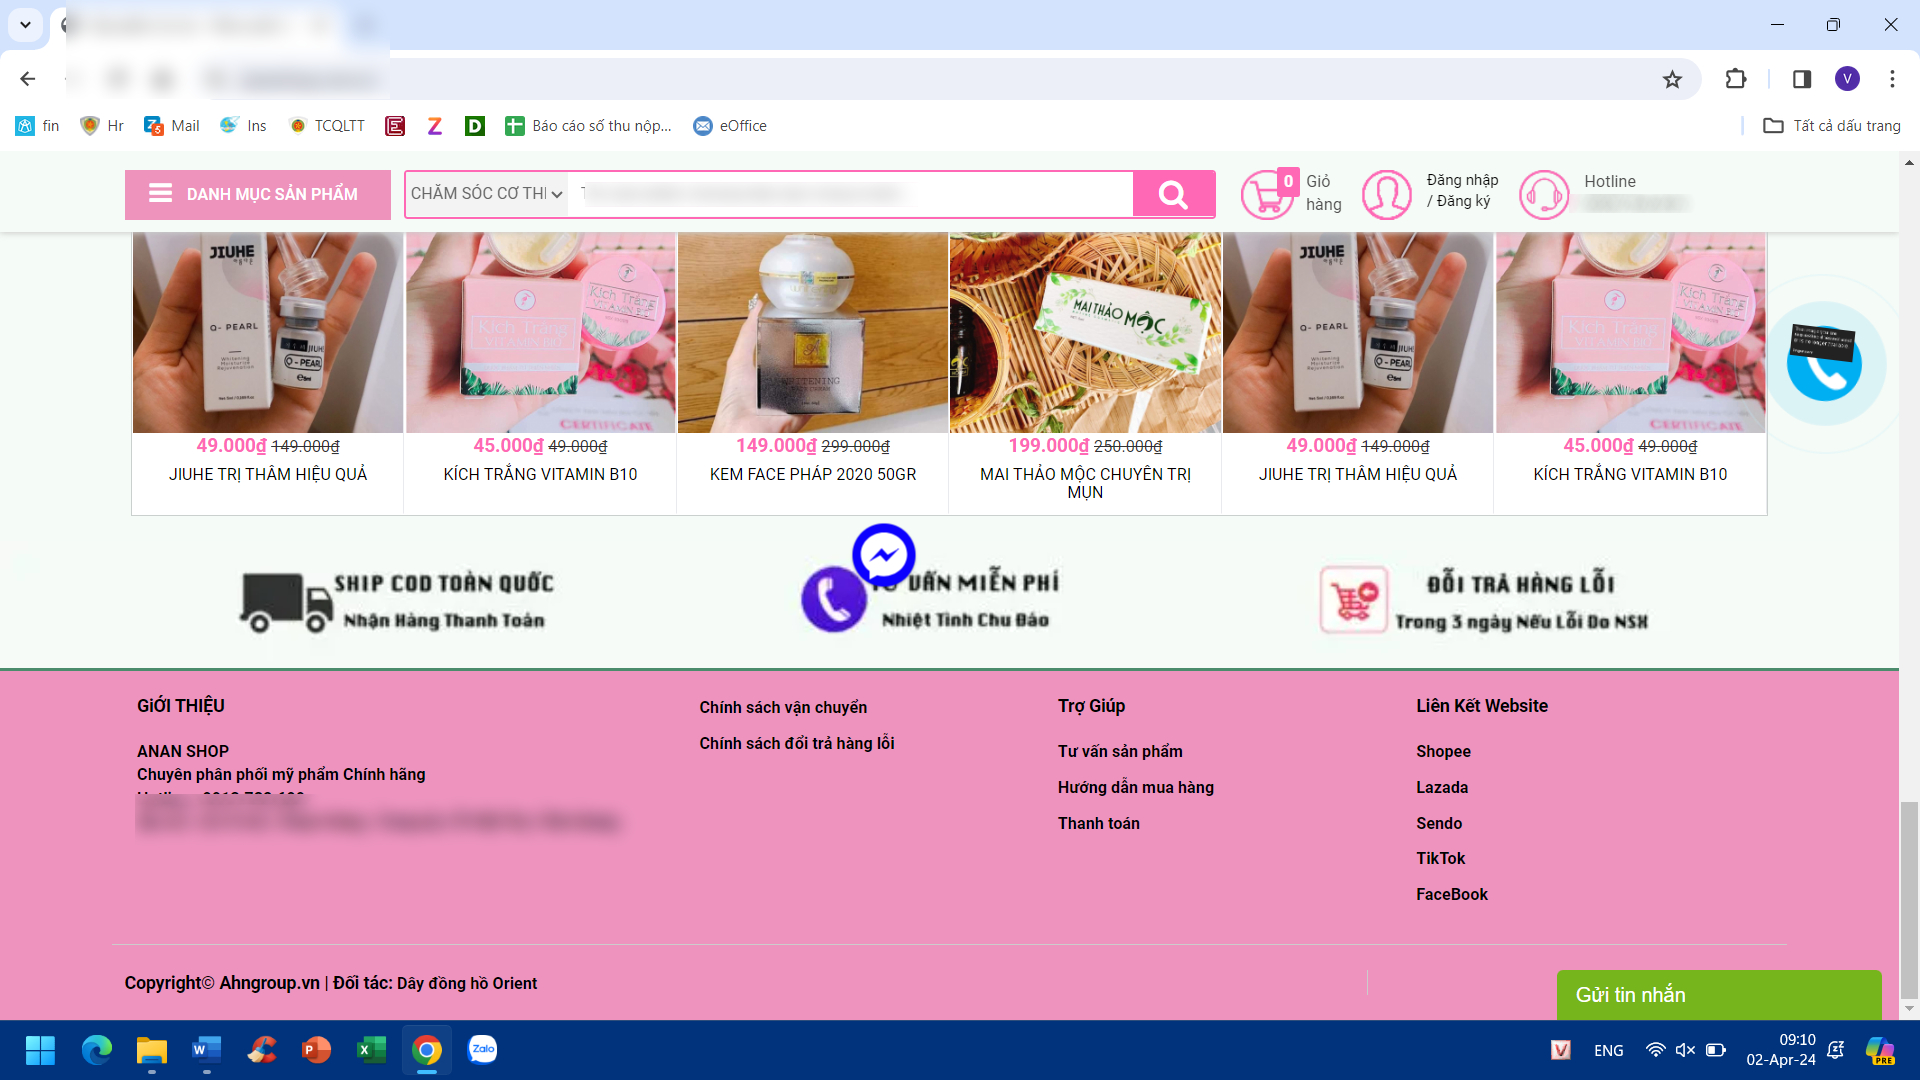Click the pink search magnifier button
1920x1080 pixels.
click(x=1173, y=194)
